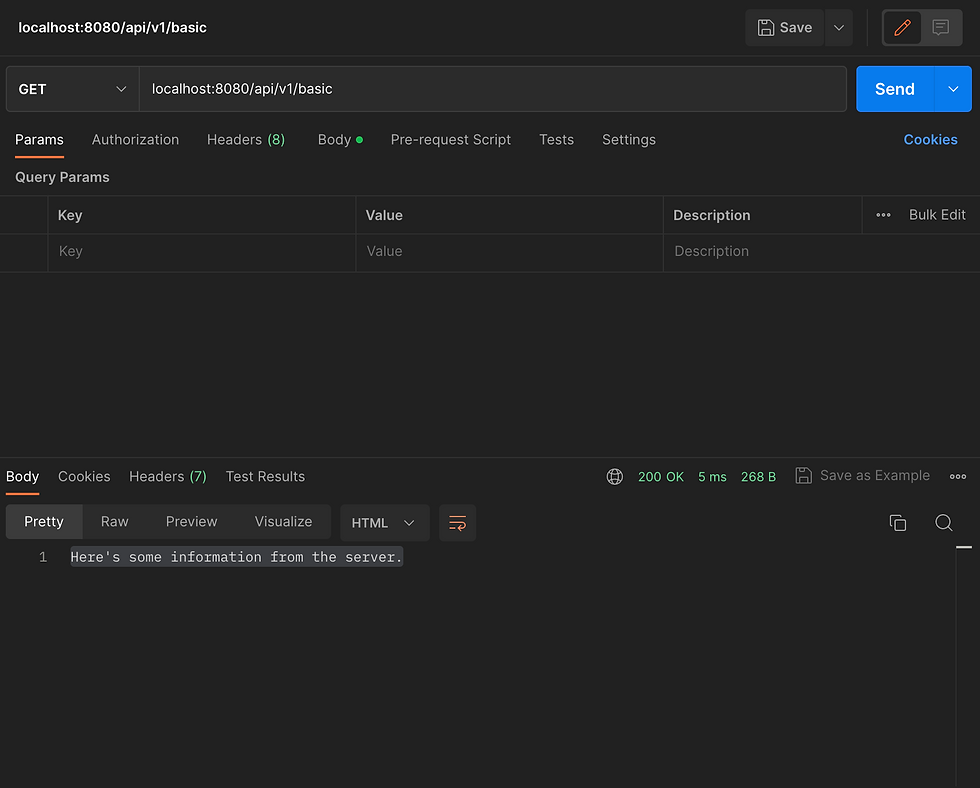980x788 pixels.
Task: Click the request URL field
Action: tap(492, 89)
